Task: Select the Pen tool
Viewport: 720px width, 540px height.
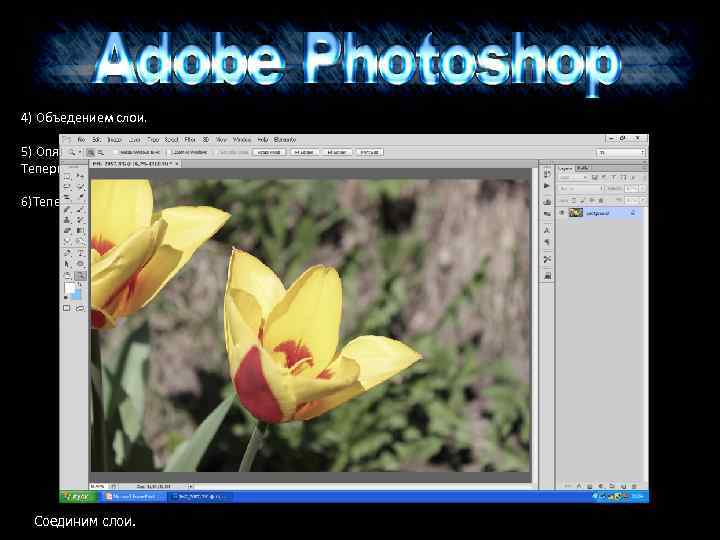Action: click(x=67, y=253)
